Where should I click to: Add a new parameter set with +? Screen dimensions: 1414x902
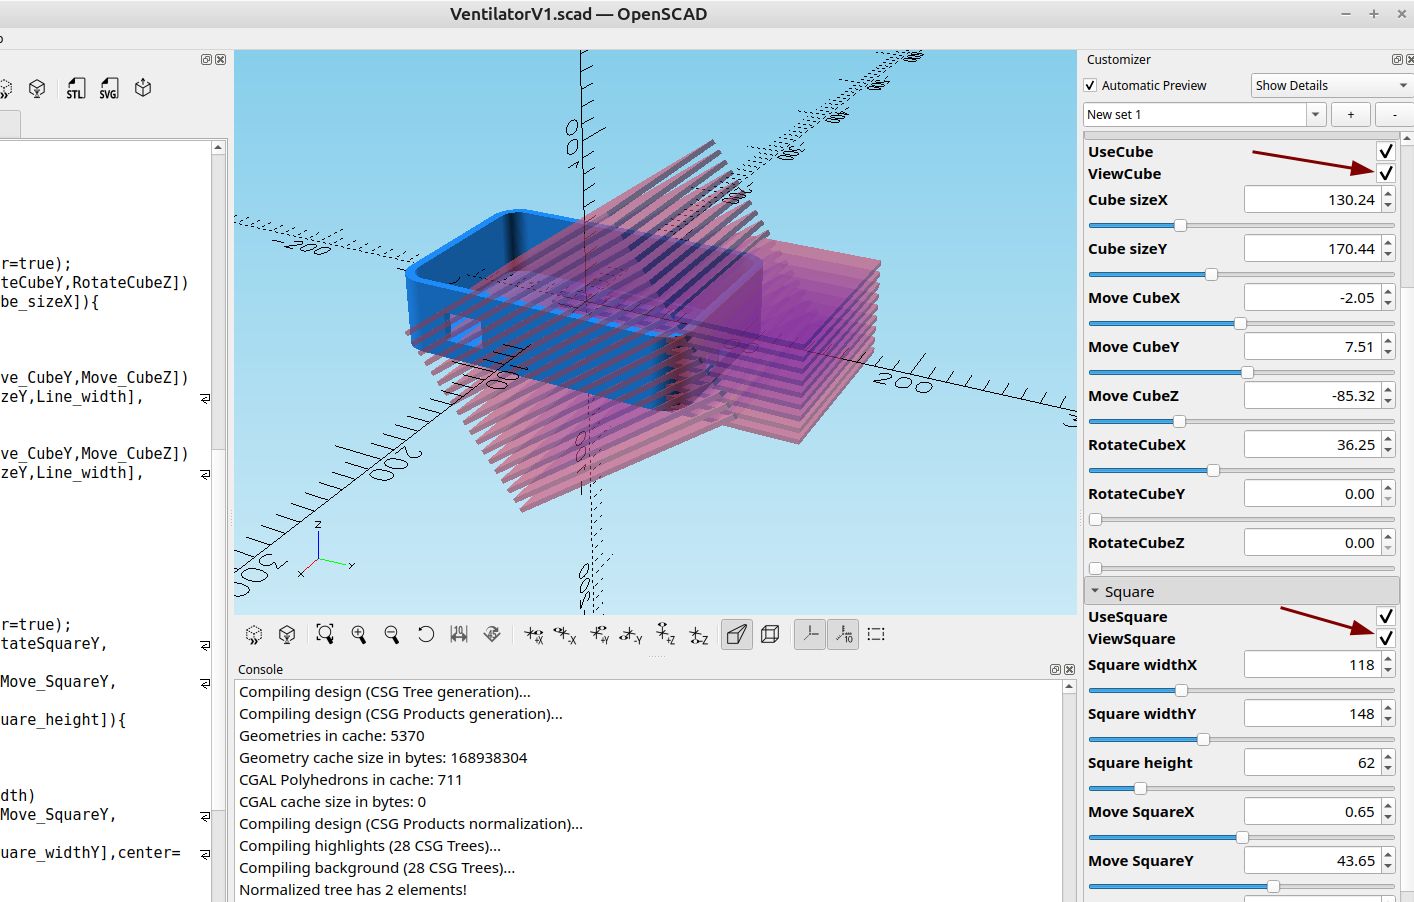pyautogui.click(x=1351, y=115)
